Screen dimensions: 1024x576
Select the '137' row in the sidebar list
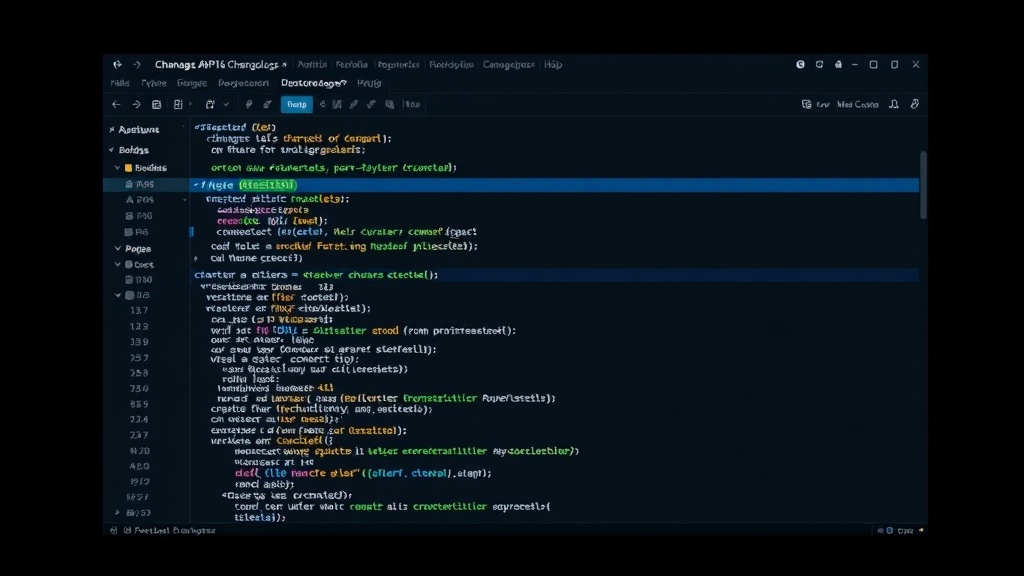(138, 311)
